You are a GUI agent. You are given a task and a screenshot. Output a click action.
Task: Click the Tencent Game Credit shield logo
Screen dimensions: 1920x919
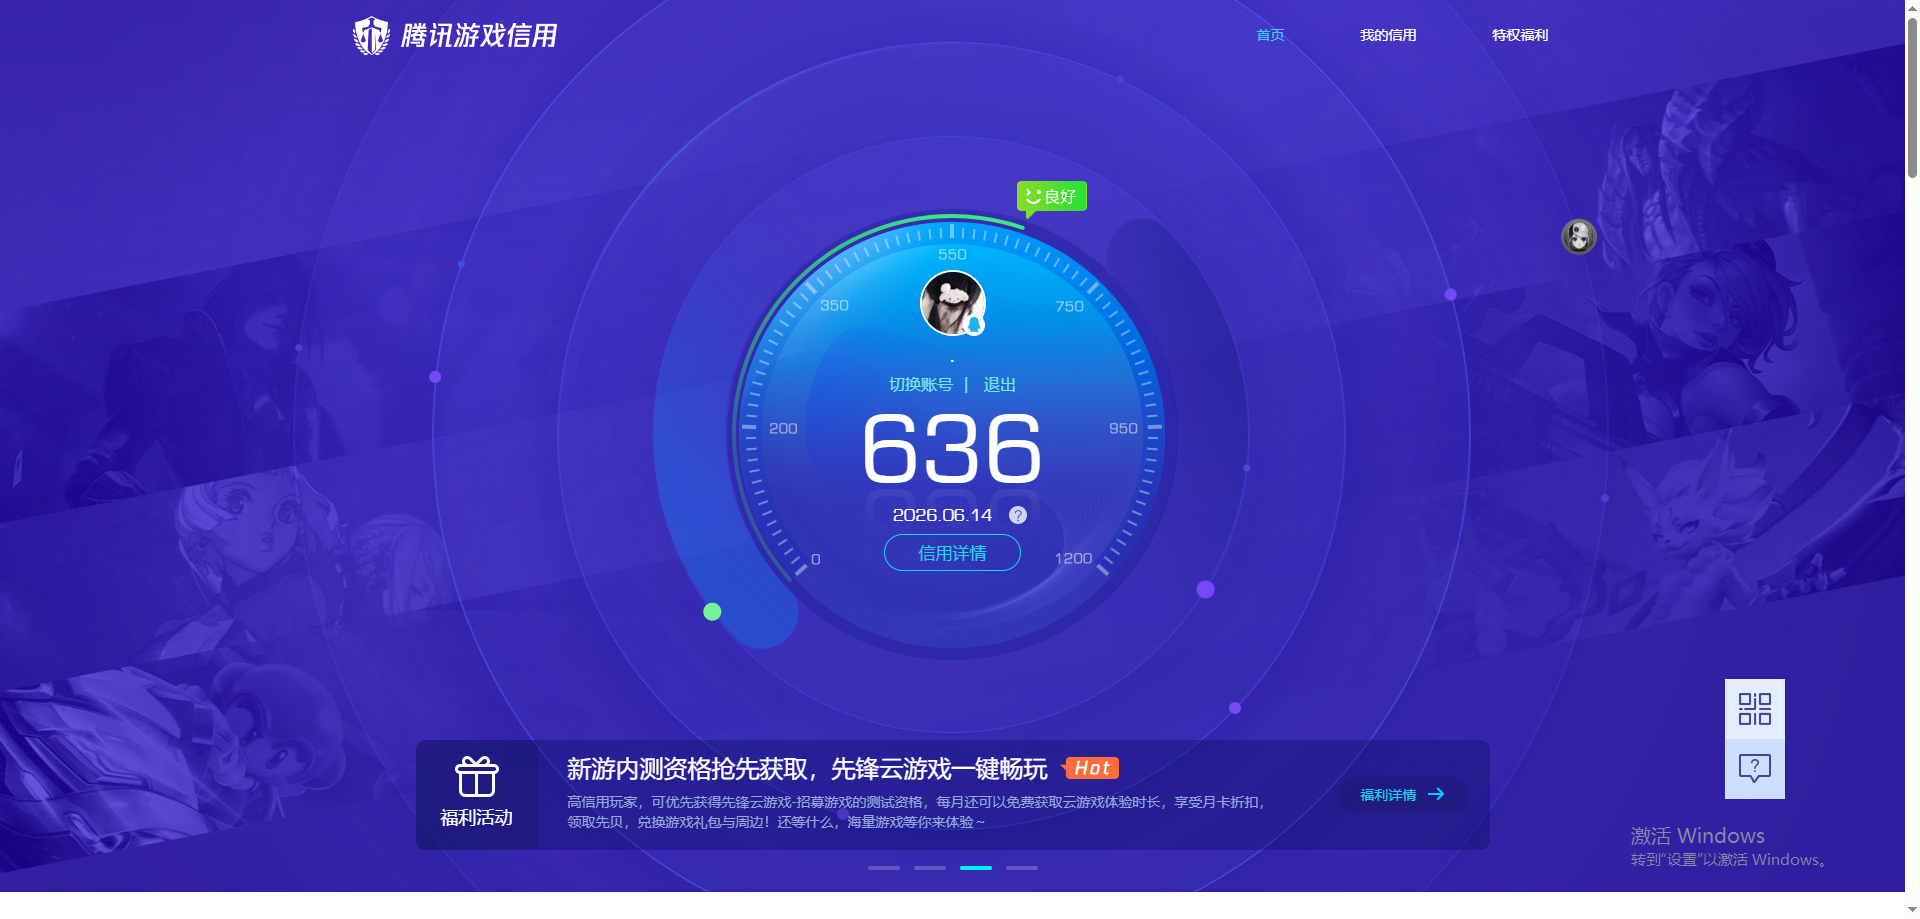click(x=371, y=36)
